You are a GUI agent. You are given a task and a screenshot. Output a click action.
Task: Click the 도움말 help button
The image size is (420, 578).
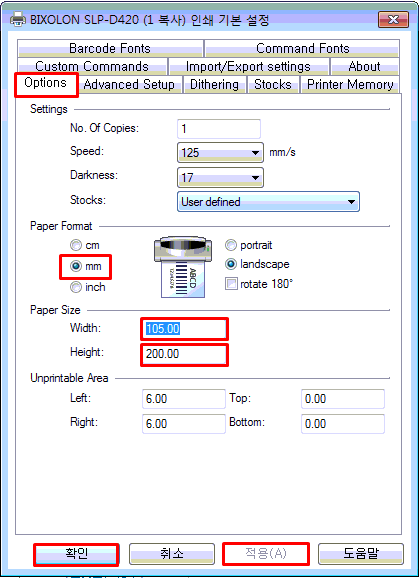(361, 554)
